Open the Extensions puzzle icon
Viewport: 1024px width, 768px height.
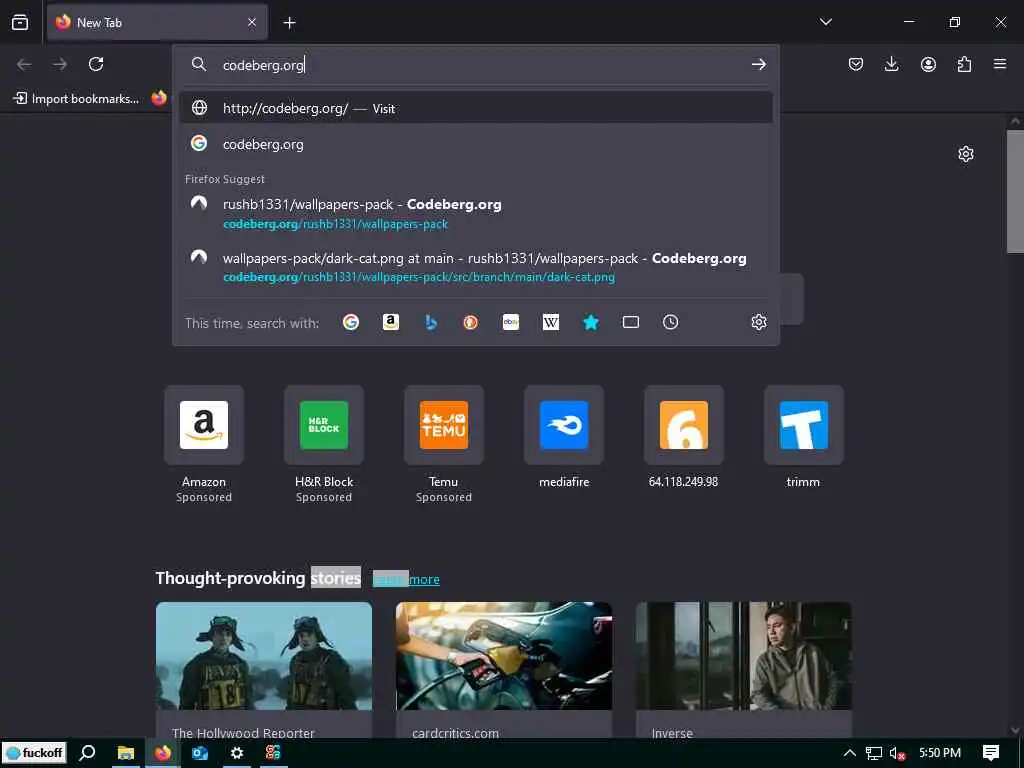click(964, 64)
